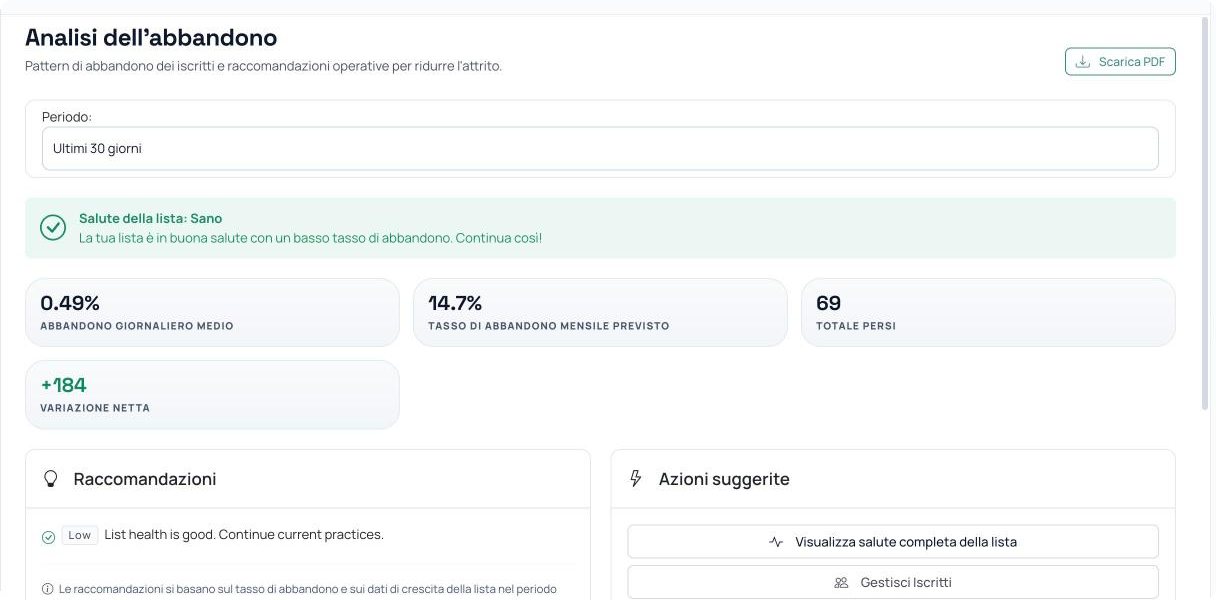Click the 'Totale persi' label
The width and height of the screenshot is (1216, 600).
click(856, 326)
